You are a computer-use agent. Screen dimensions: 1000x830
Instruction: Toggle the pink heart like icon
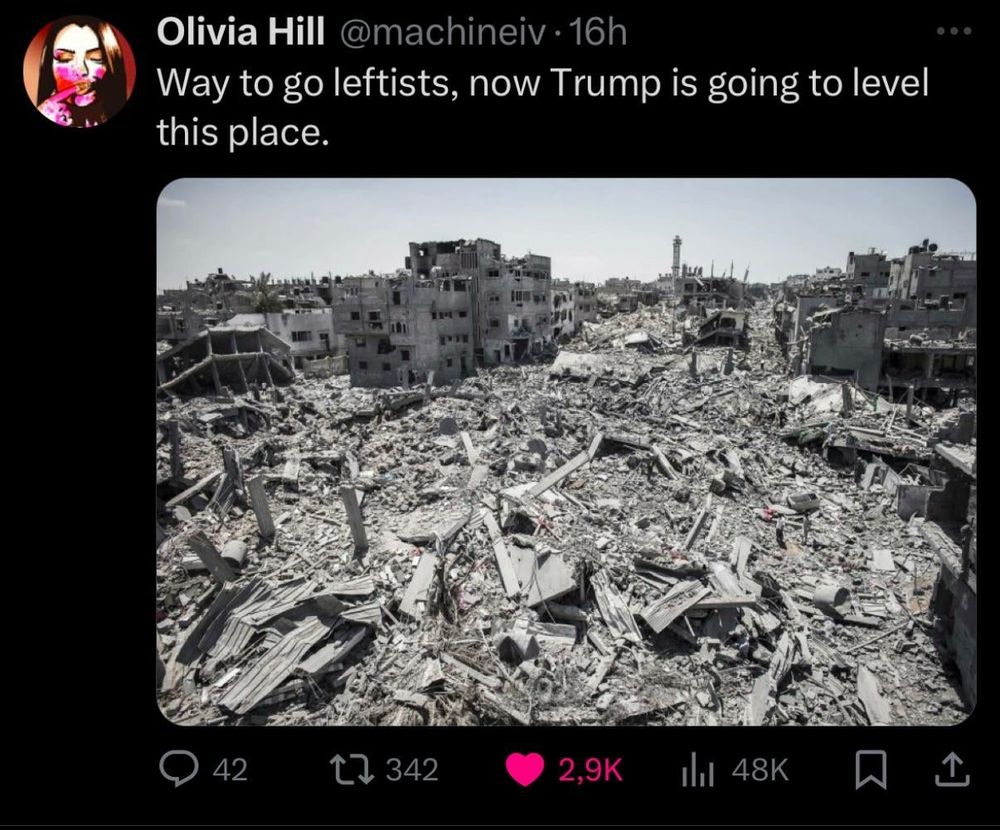pyautogui.click(x=525, y=770)
